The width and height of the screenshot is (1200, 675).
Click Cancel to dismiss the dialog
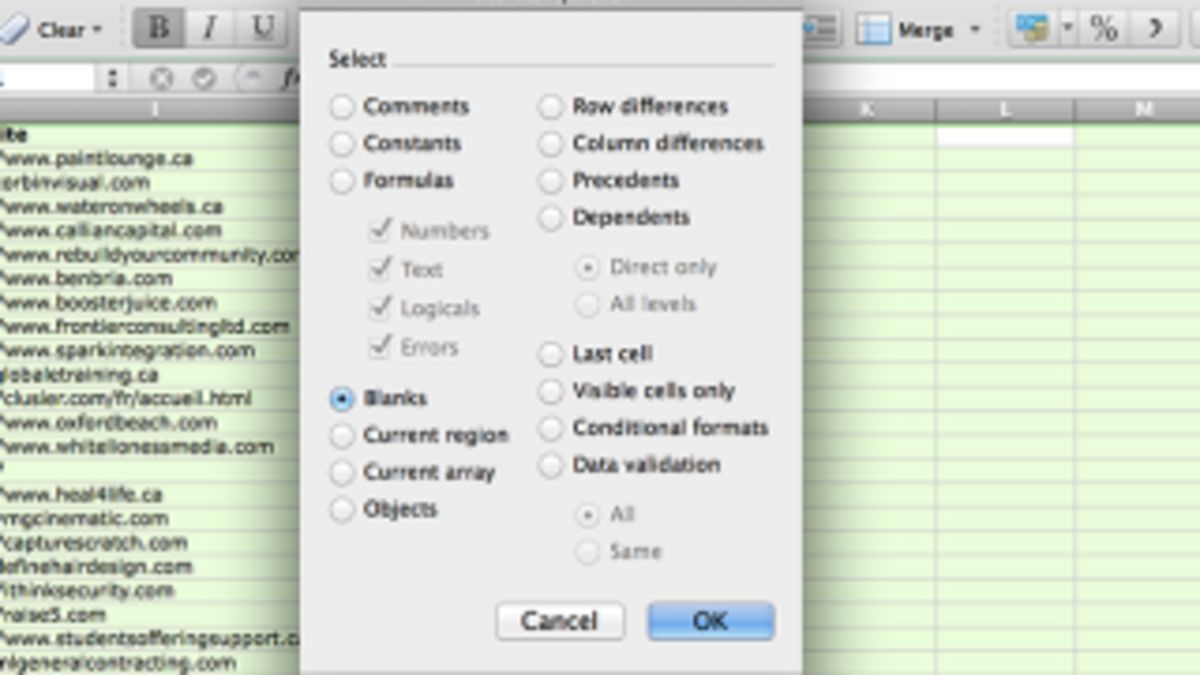tap(560, 621)
